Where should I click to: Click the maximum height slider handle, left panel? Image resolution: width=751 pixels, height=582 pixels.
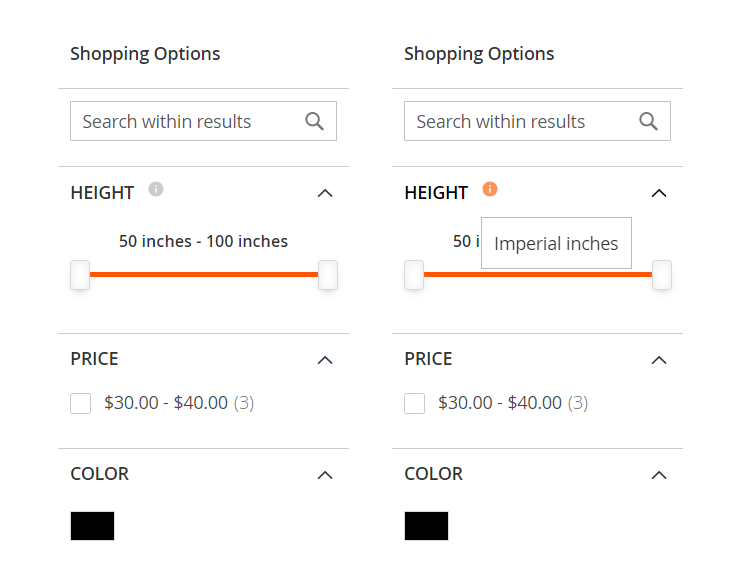point(328,275)
